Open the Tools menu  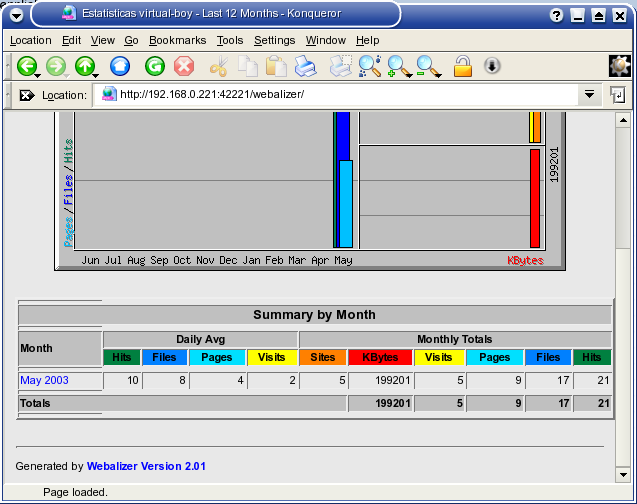(230, 40)
